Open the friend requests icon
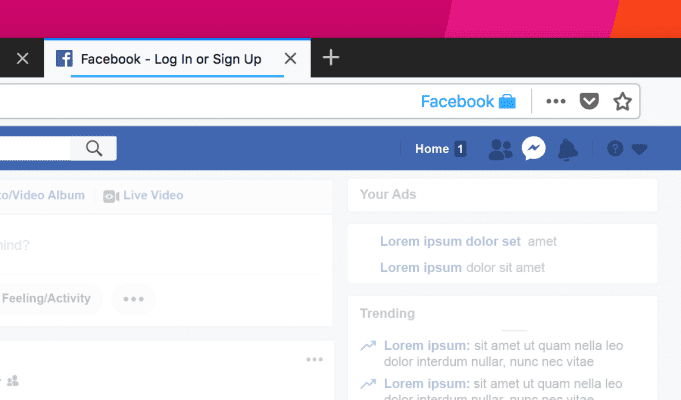681x400 pixels. tap(500, 150)
